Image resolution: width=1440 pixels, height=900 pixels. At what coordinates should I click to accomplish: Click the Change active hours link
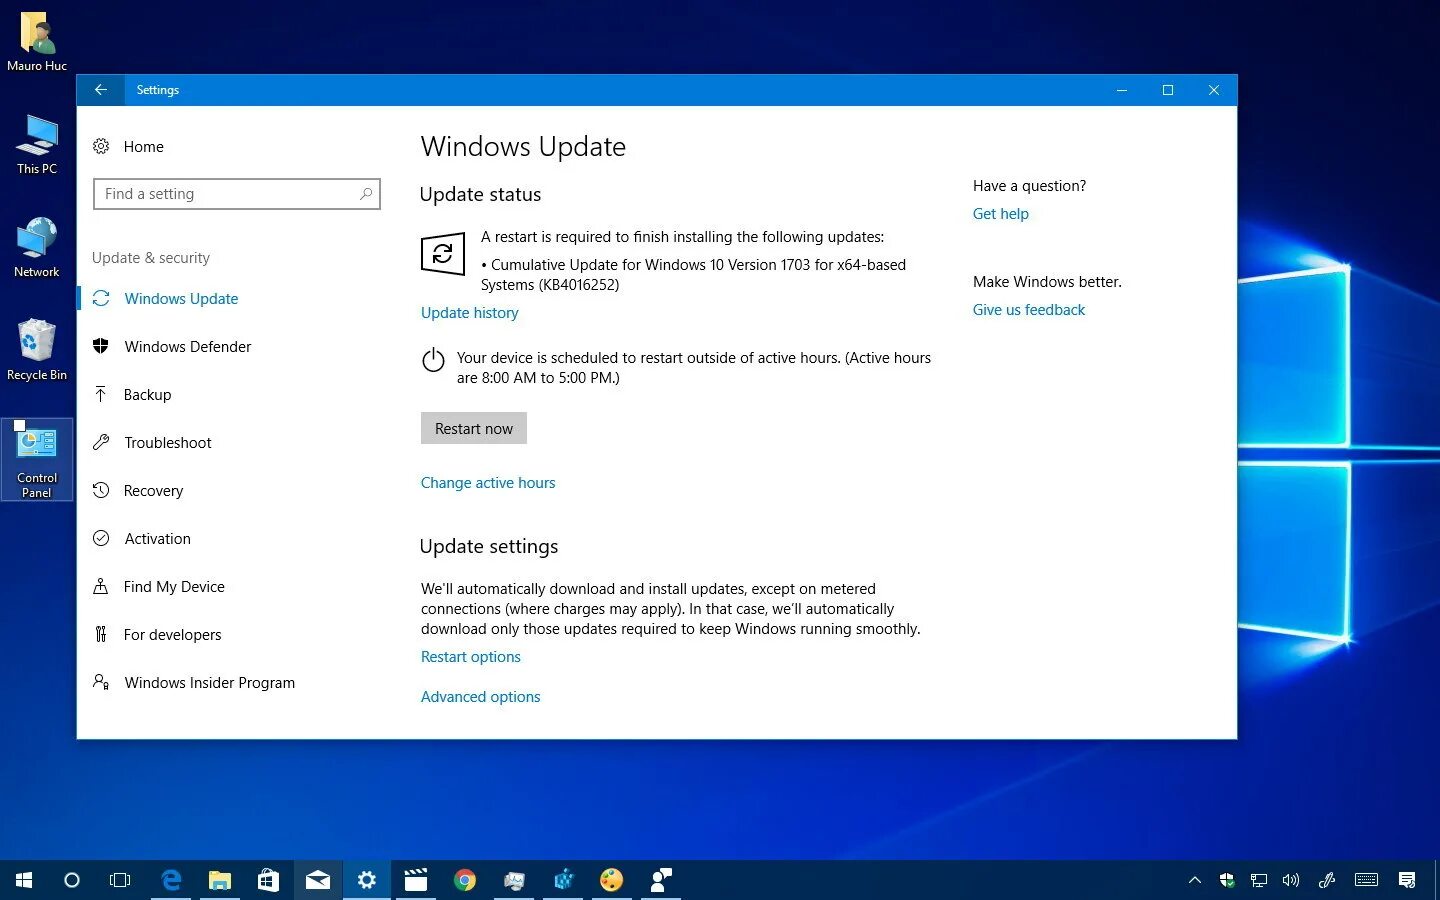click(x=488, y=483)
